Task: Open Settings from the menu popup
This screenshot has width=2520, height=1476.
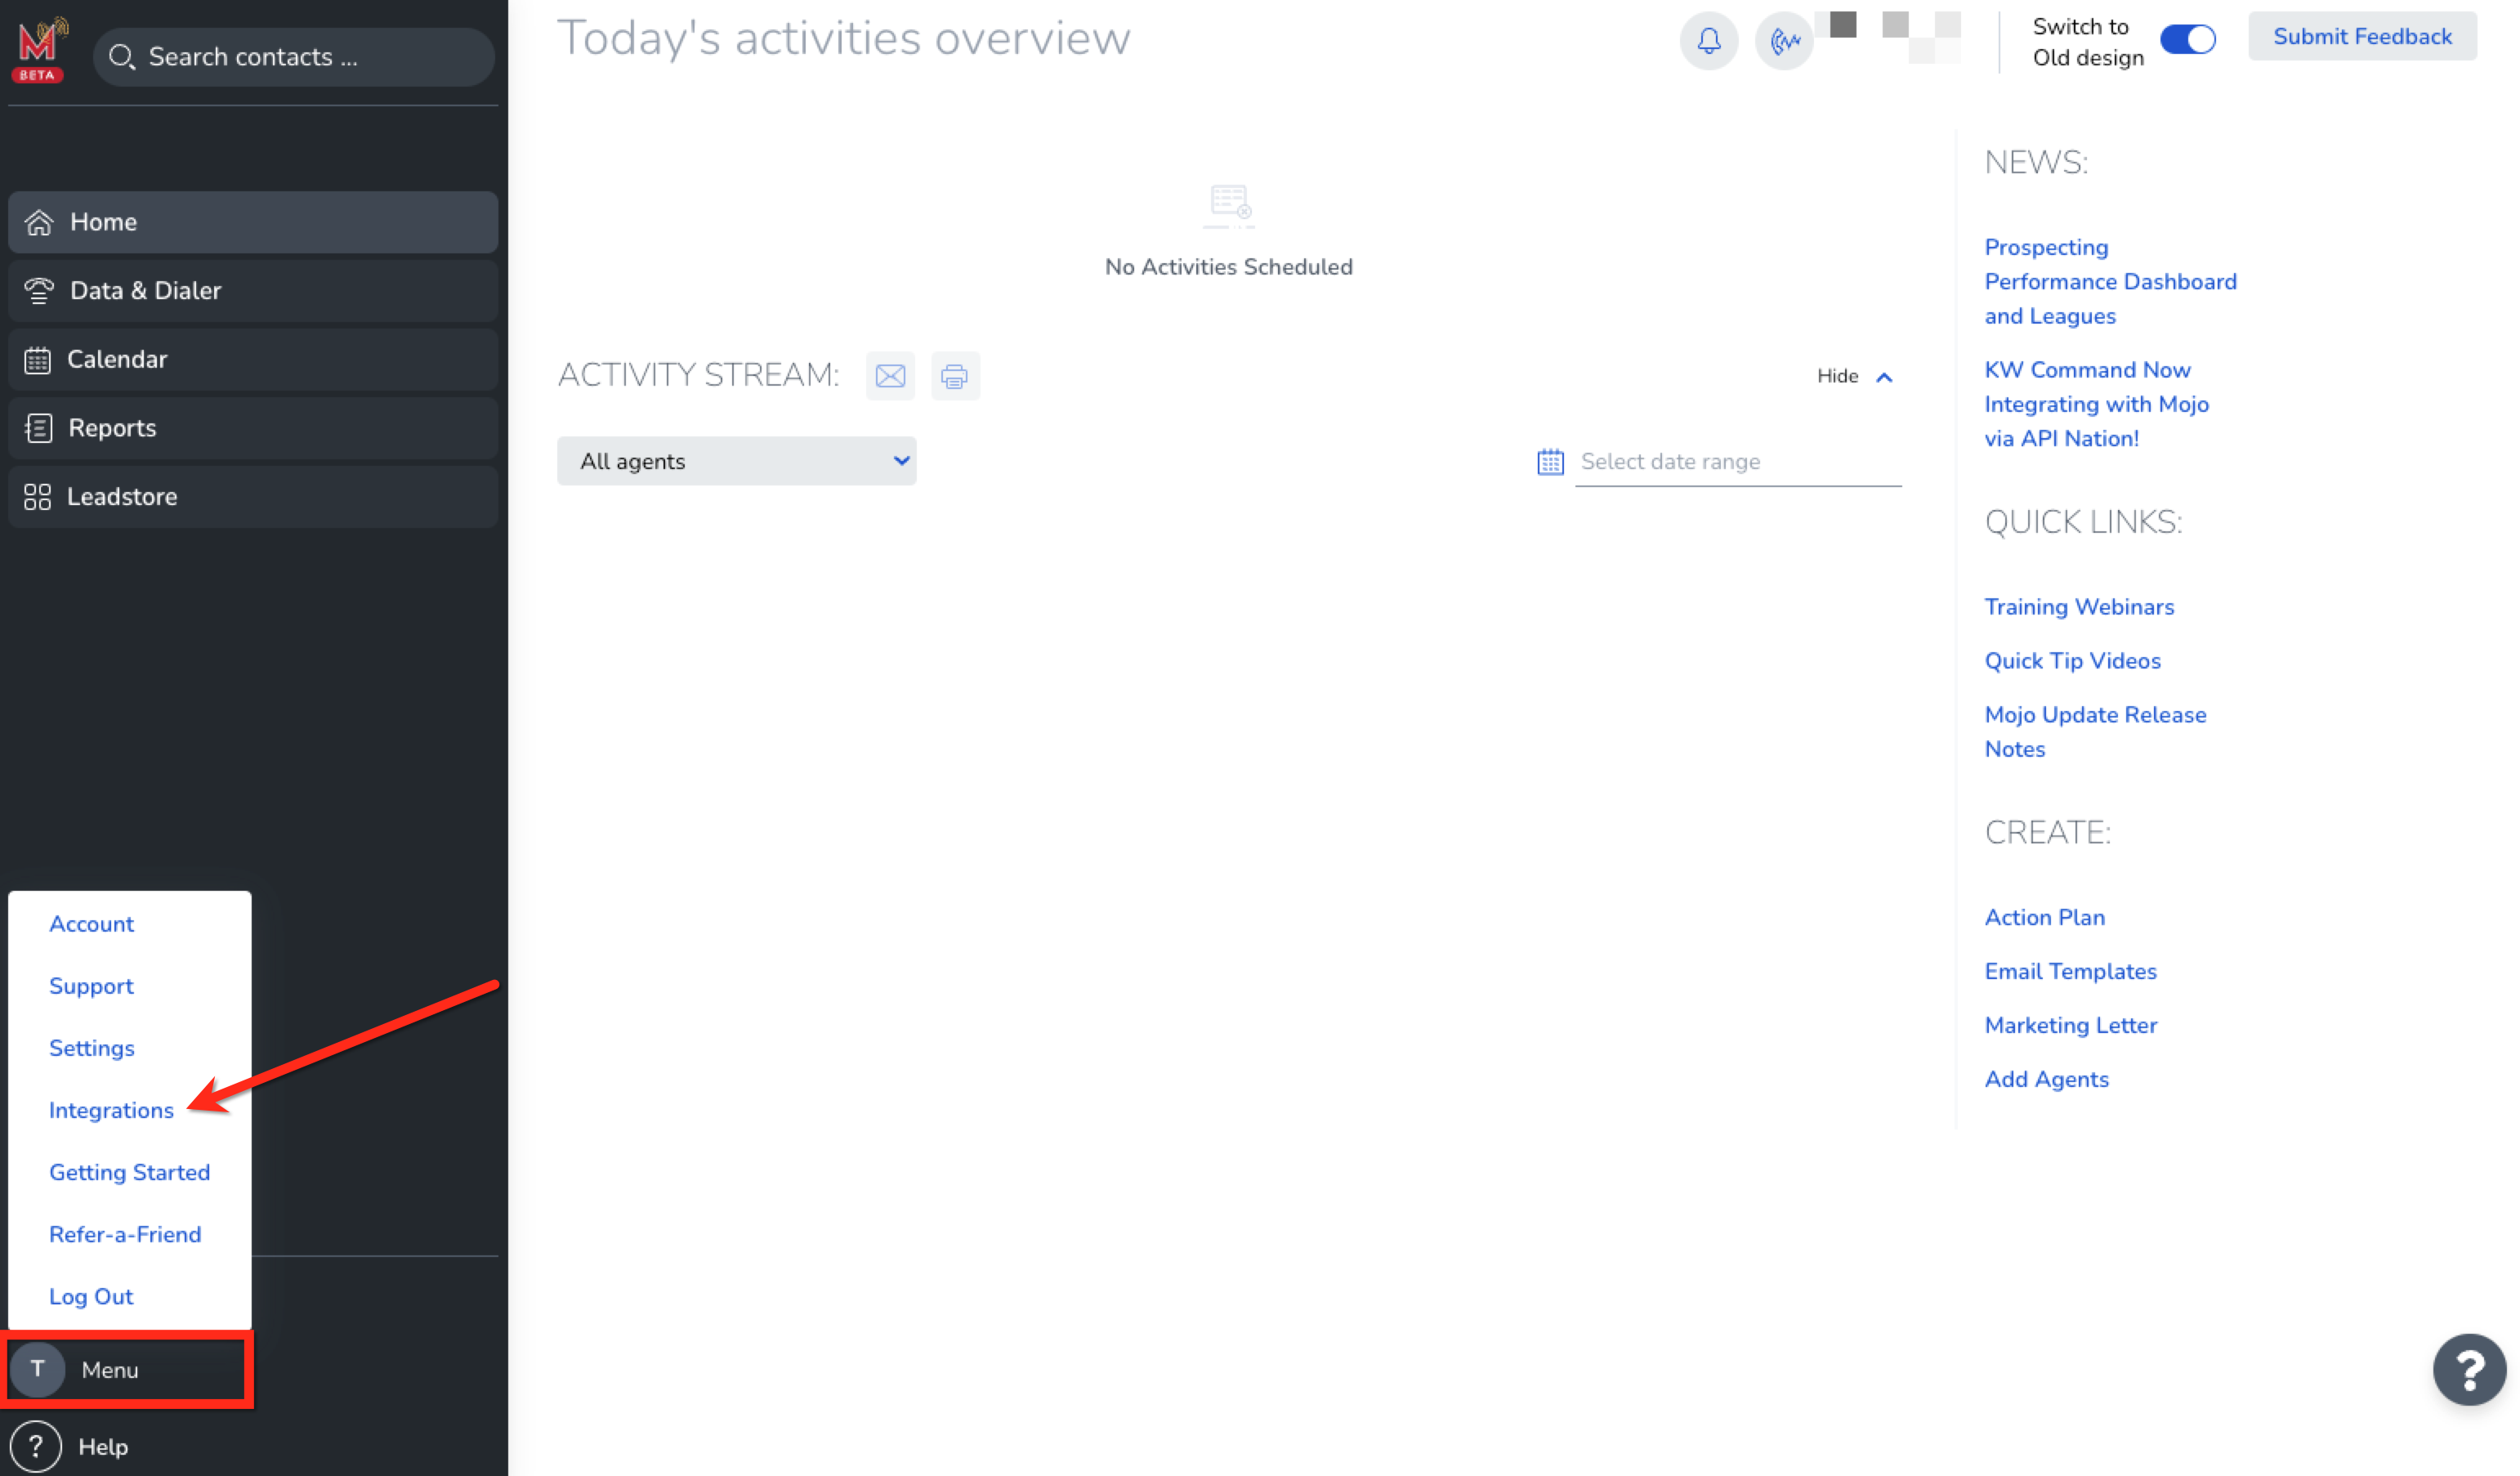Action: click(91, 1048)
